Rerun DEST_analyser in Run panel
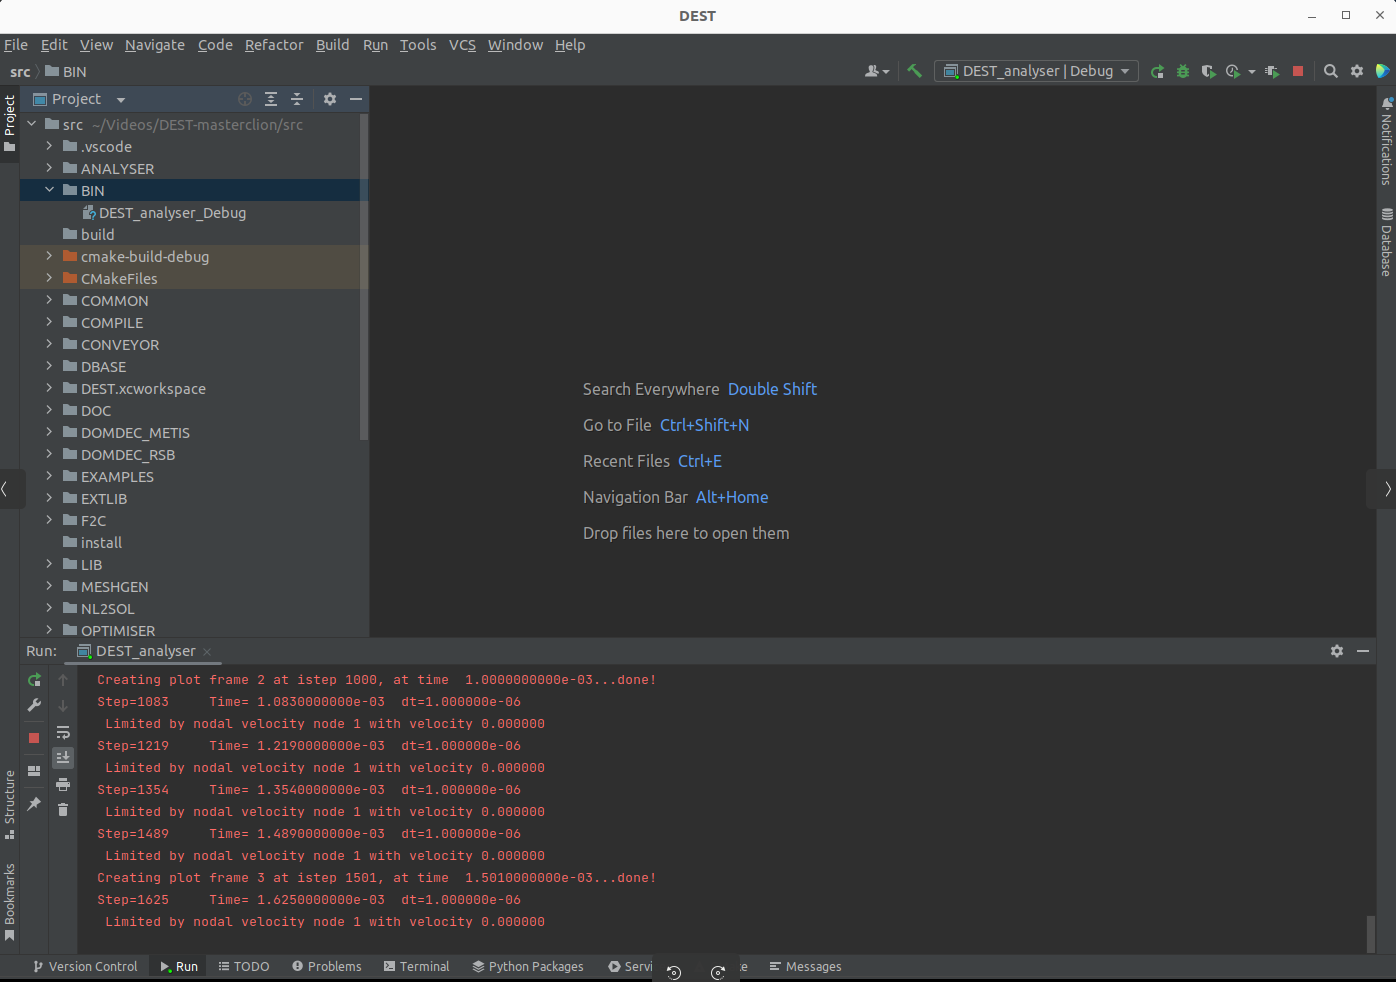Image resolution: width=1396 pixels, height=982 pixels. (x=34, y=680)
